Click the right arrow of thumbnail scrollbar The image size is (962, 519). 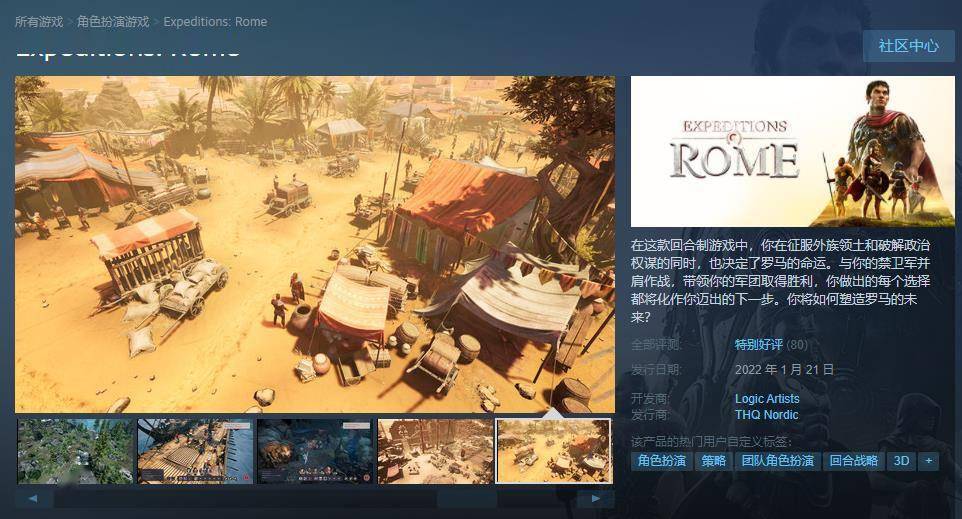(596, 498)
